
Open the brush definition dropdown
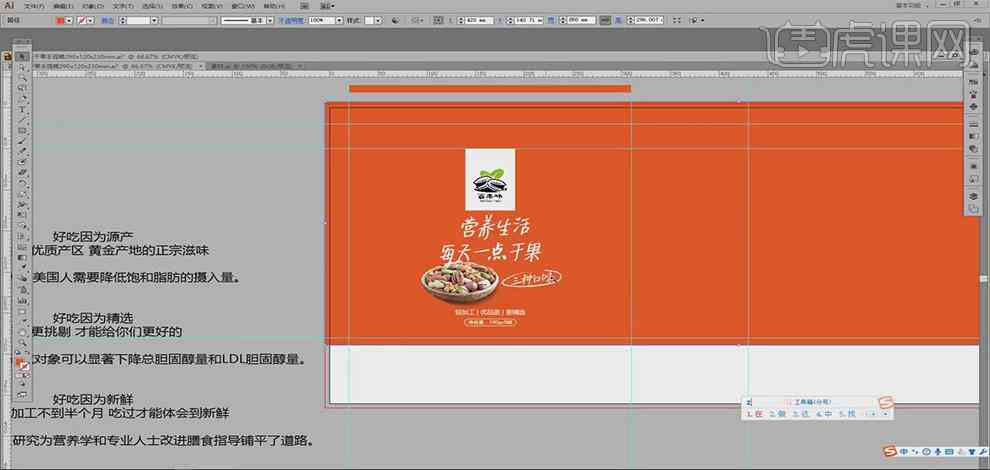270,20
